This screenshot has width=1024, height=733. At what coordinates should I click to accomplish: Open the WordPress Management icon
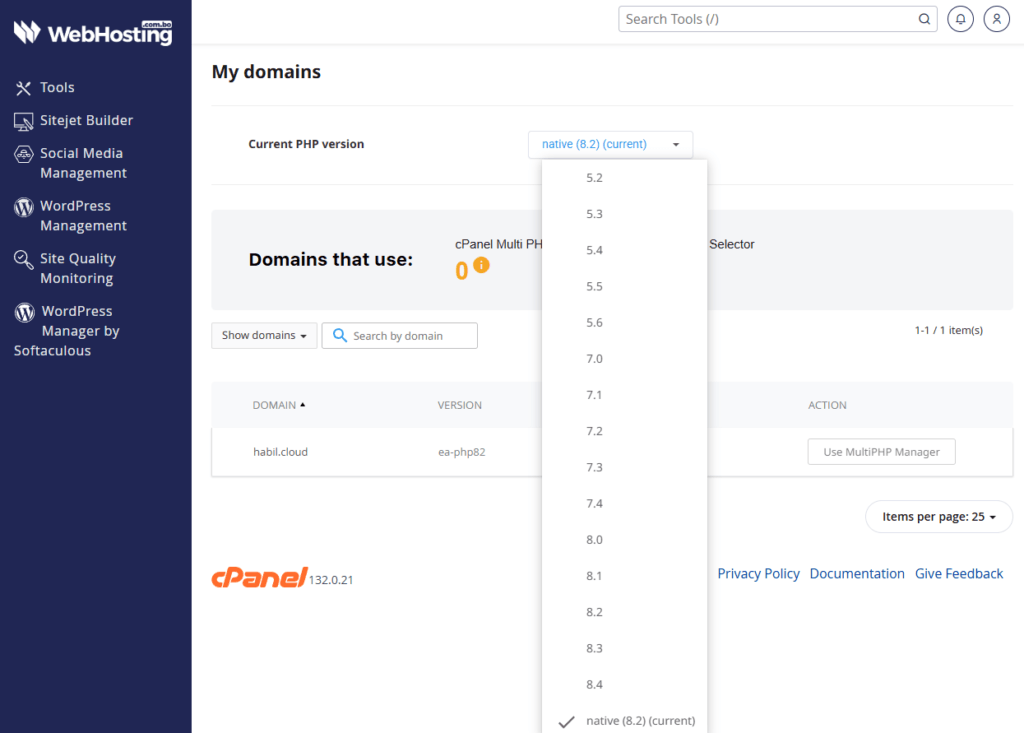click(24, 207)
